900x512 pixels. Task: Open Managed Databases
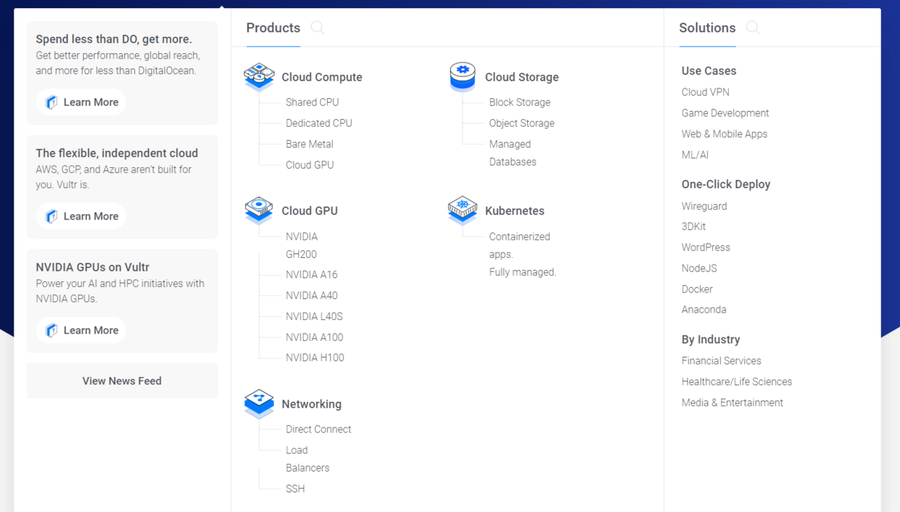tap(513, 153)
